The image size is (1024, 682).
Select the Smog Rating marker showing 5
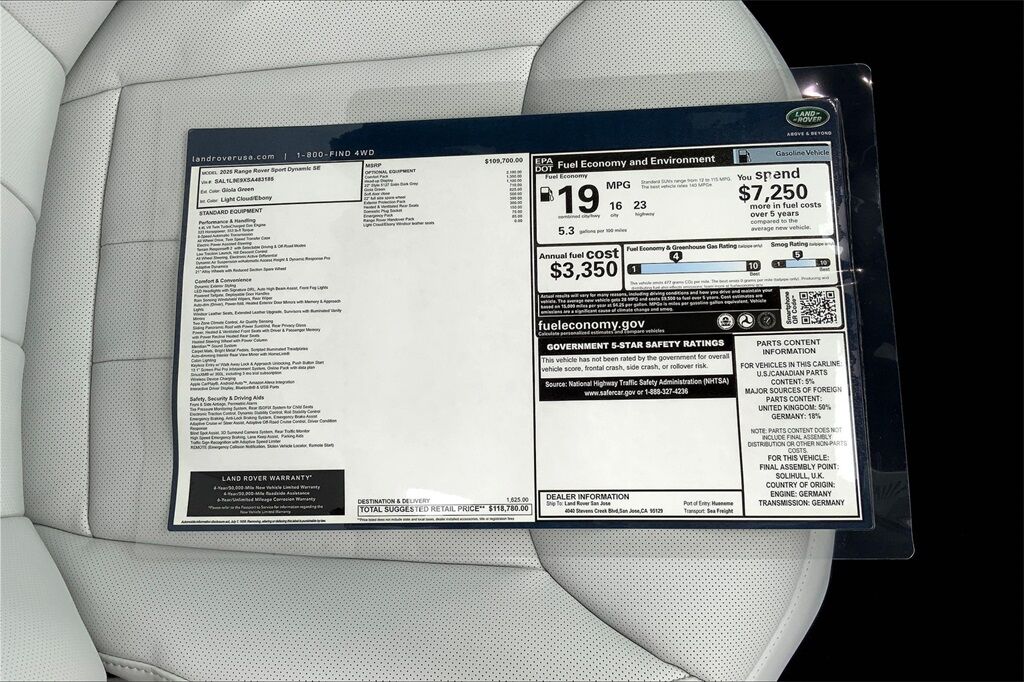coord(797,255)
